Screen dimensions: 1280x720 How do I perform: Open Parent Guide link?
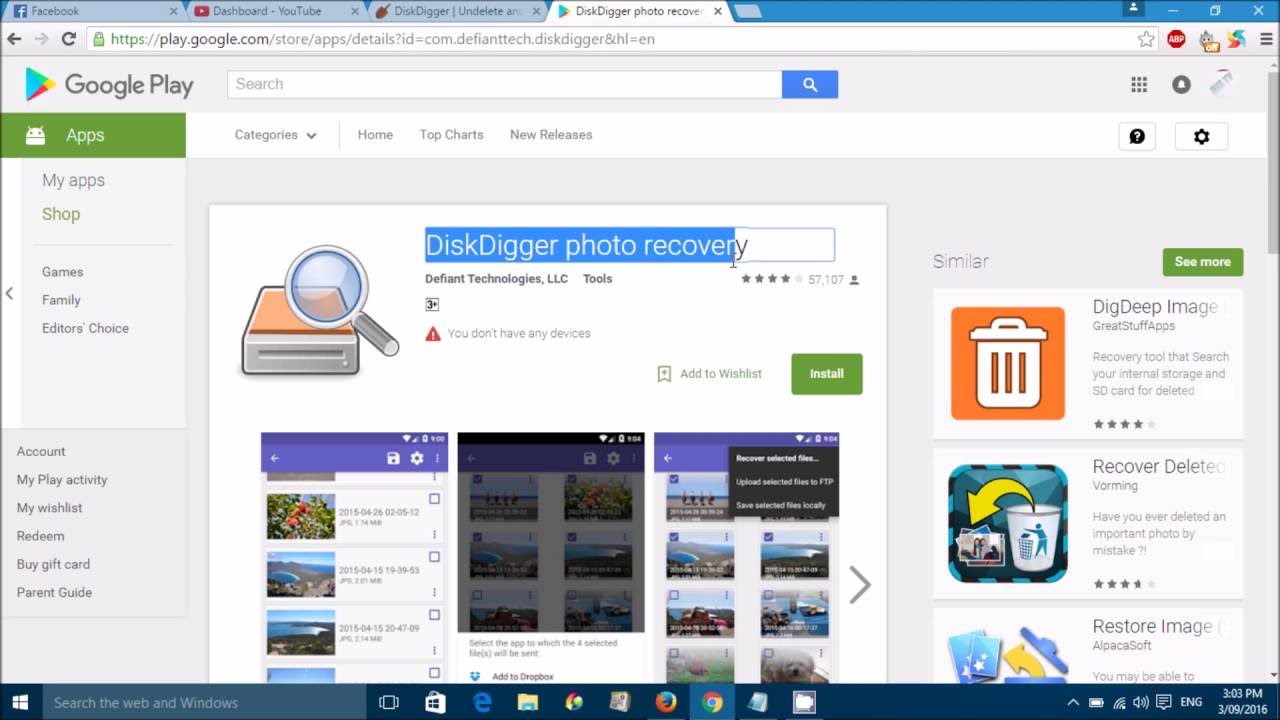[54, 592]
